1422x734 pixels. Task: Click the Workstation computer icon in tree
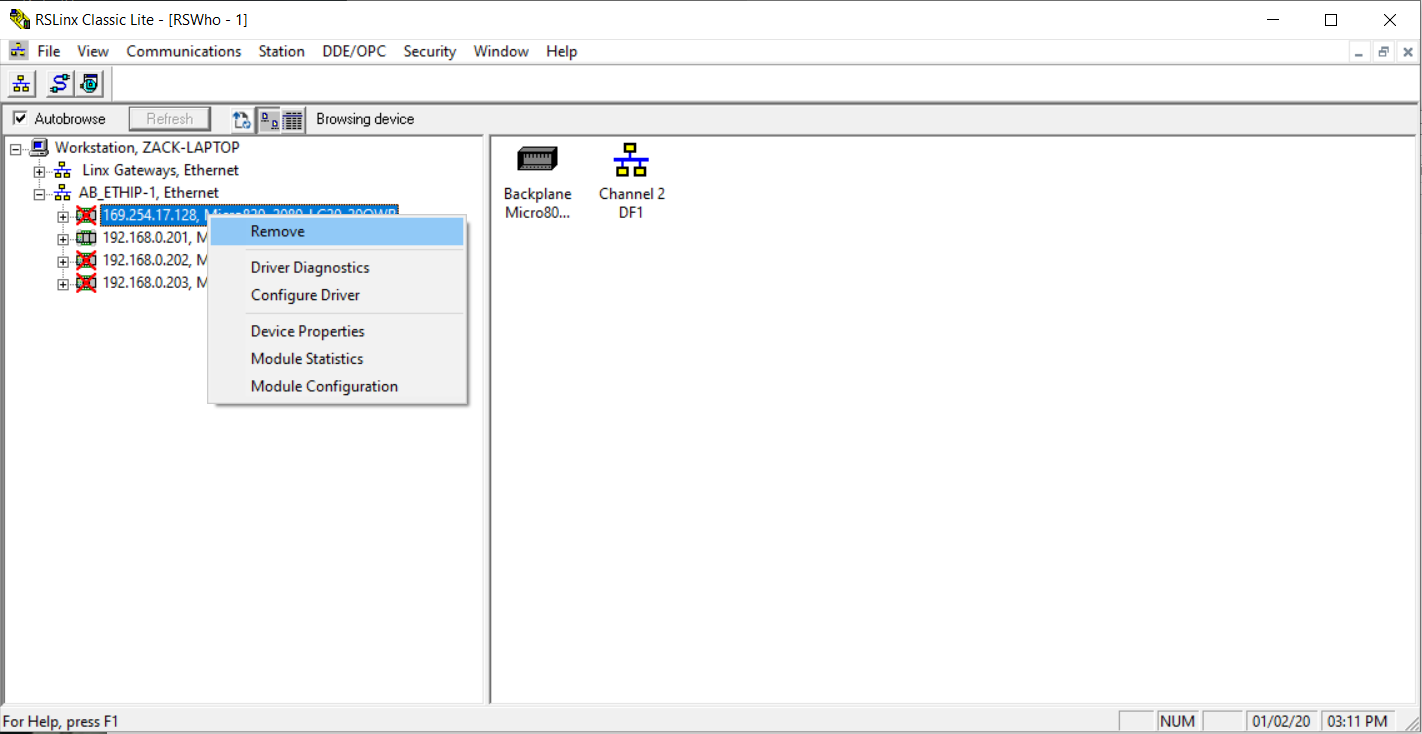(39, 148)
